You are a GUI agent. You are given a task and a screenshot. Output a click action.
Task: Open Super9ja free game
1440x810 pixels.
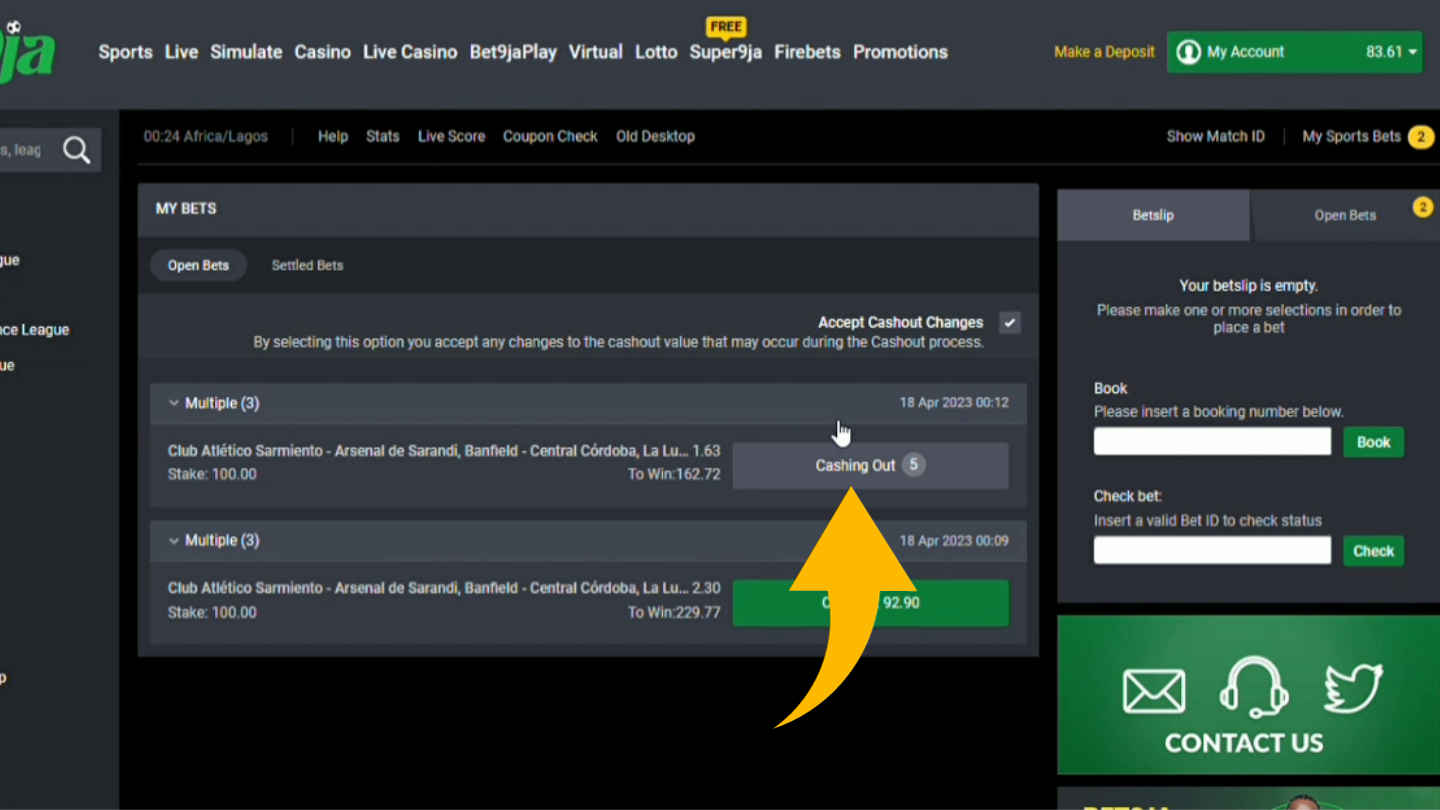coord(725,52)
